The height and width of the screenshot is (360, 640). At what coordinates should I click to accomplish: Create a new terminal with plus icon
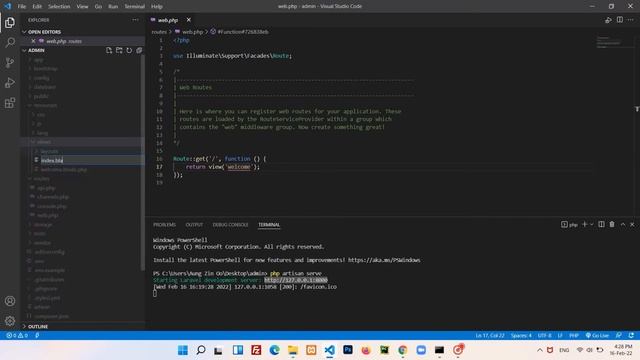[x=584, y=224]
